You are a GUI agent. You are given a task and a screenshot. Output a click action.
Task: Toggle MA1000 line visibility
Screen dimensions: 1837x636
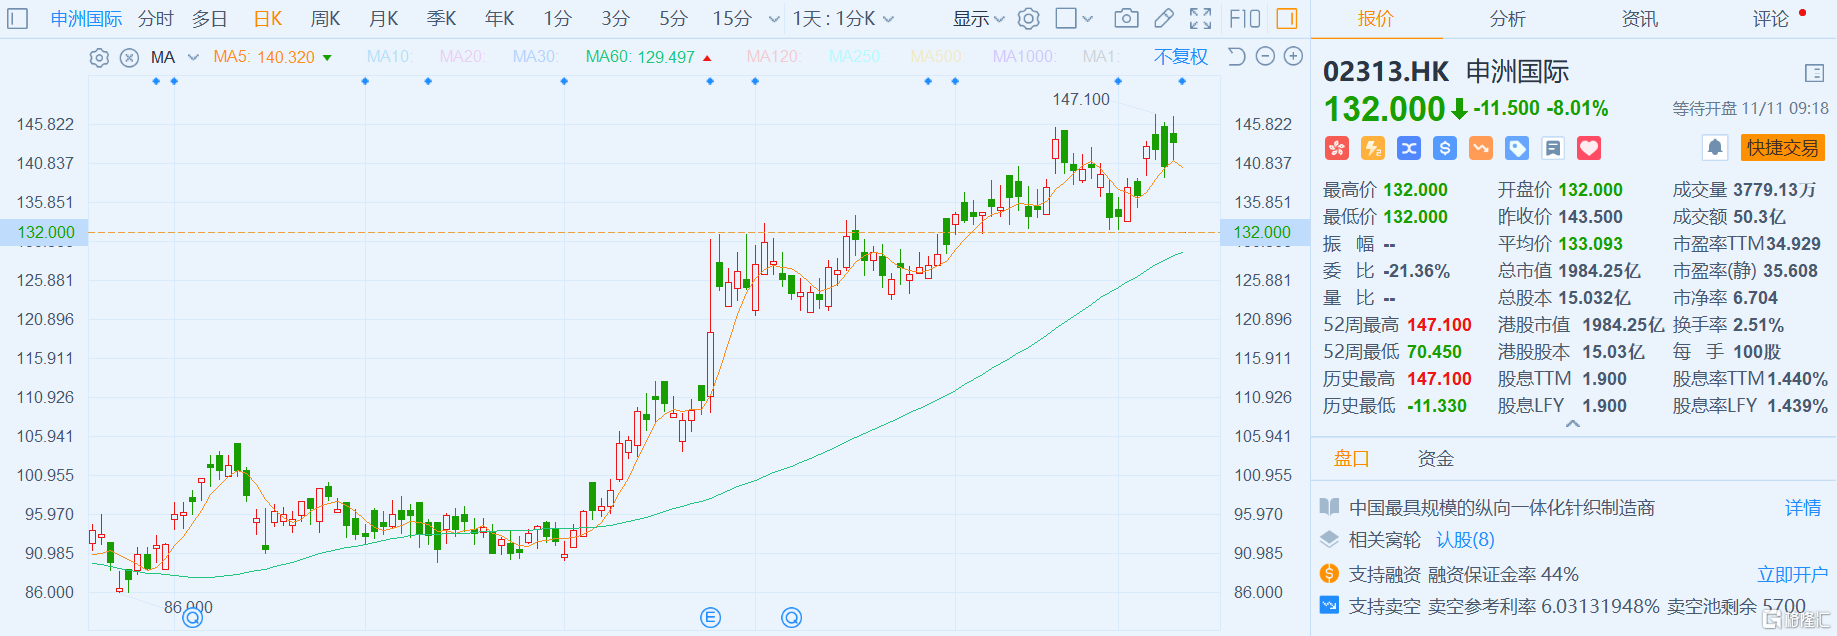pyautogui.click(x=1024, y=57)
